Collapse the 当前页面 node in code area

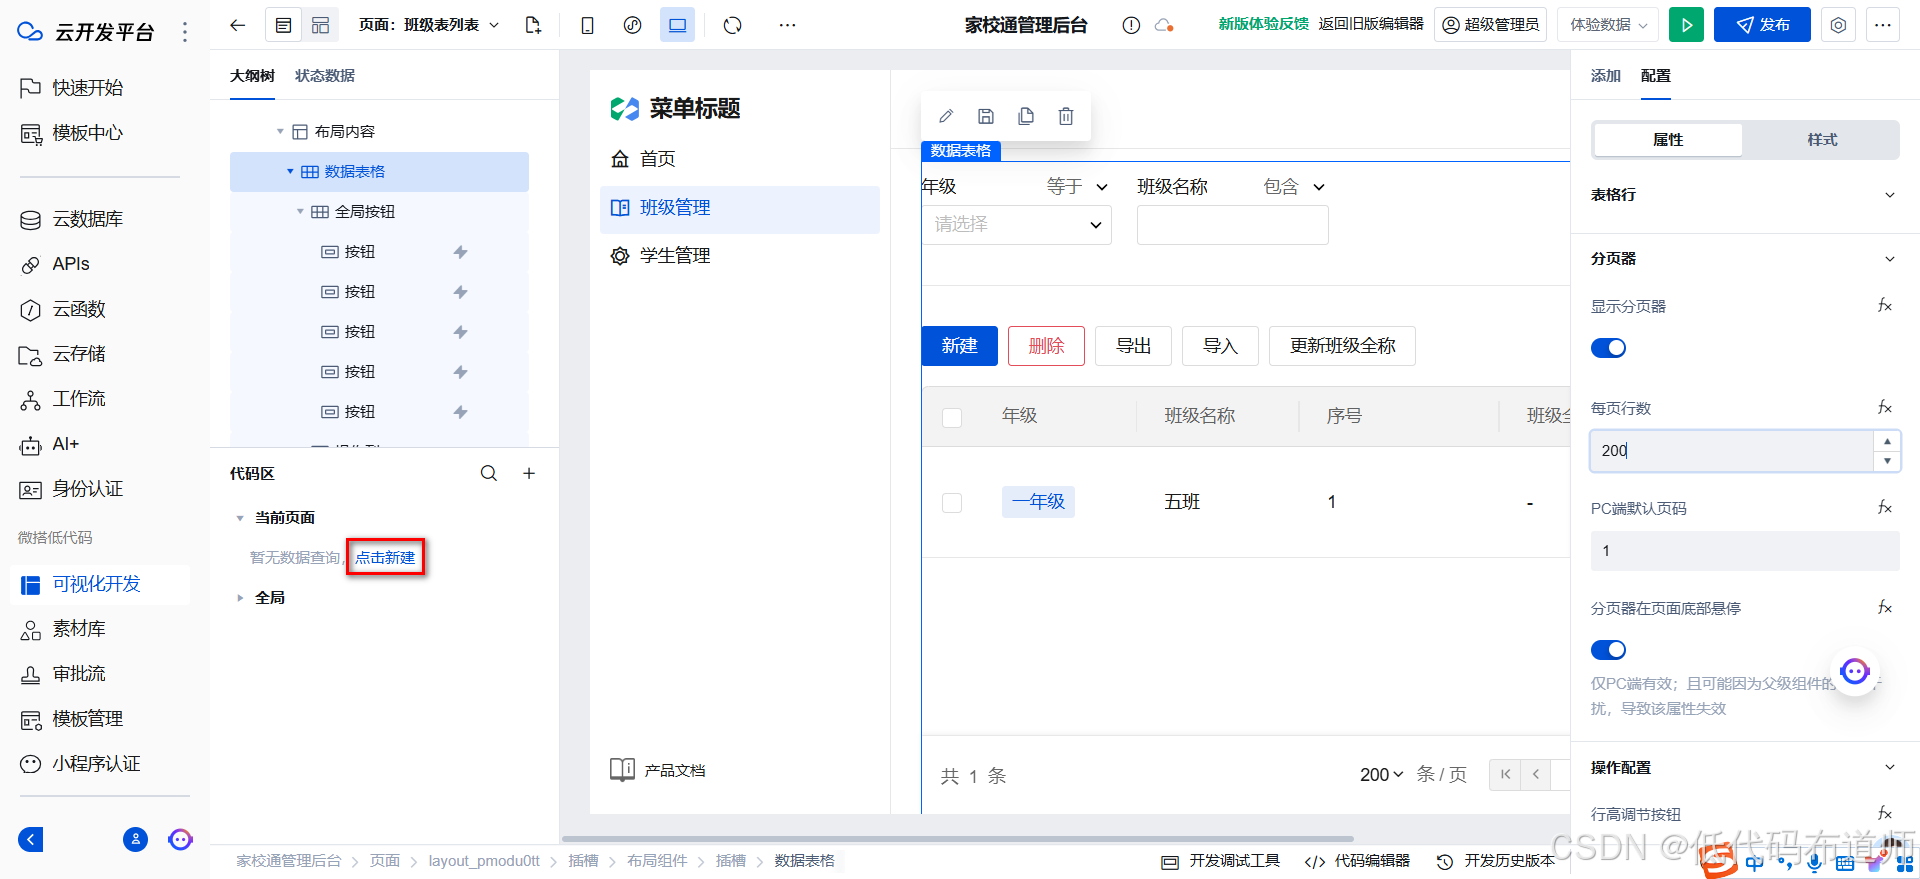click(240, 518)
